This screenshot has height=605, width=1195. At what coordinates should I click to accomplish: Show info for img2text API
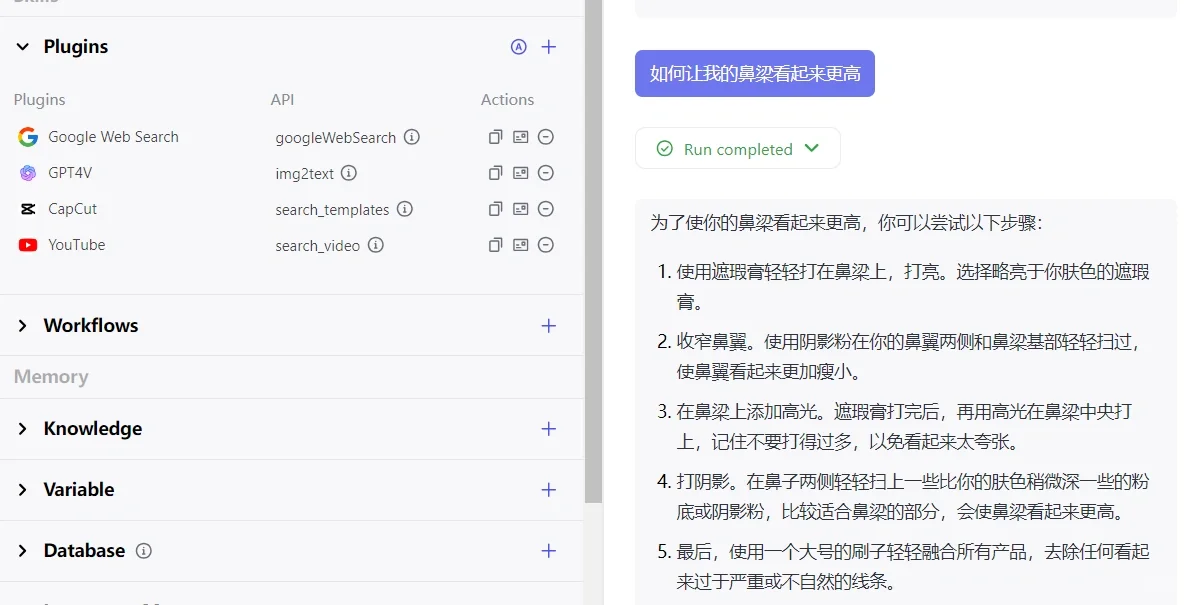coord(349,173)
